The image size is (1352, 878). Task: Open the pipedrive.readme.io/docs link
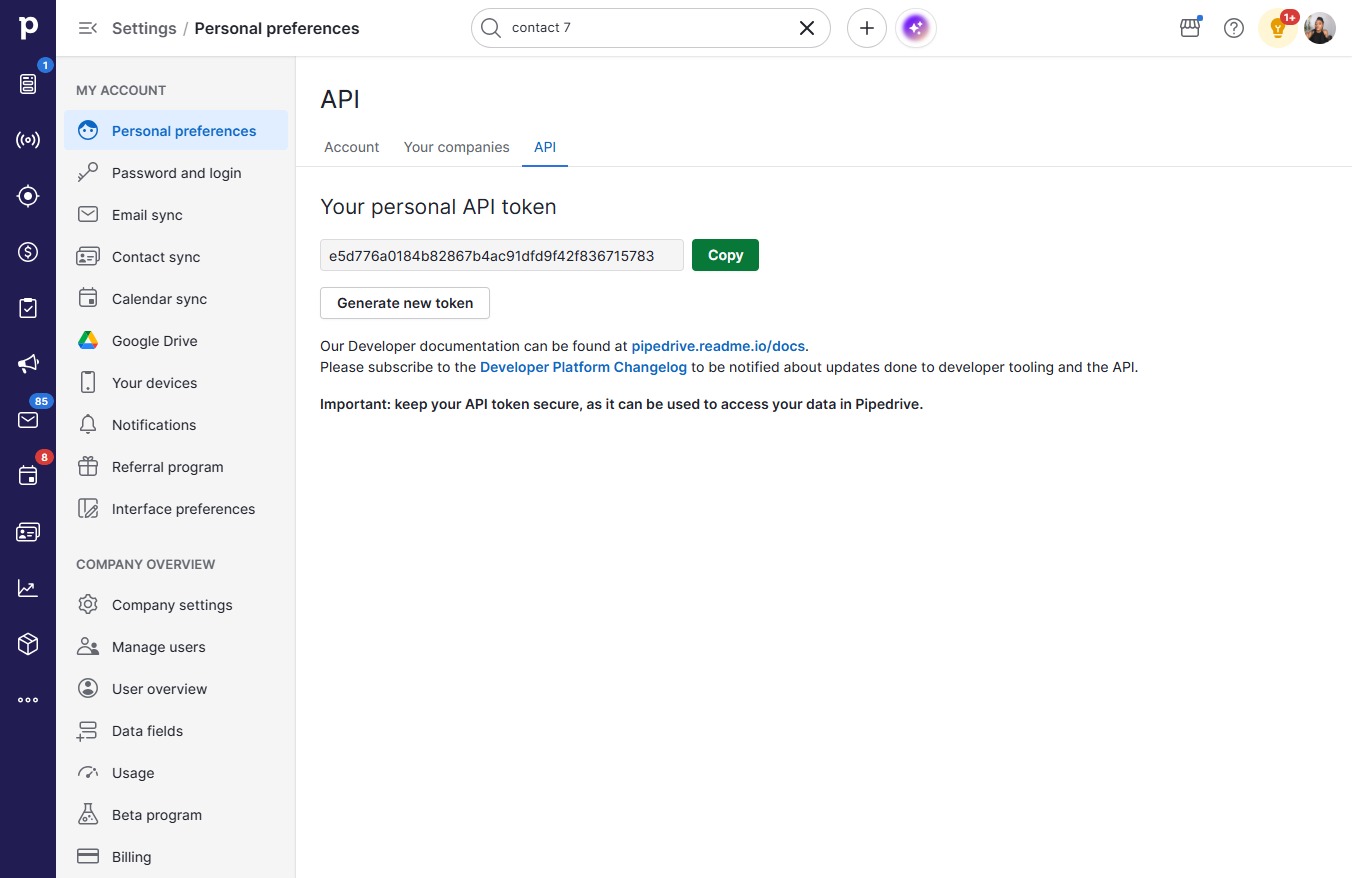point(718,346)
